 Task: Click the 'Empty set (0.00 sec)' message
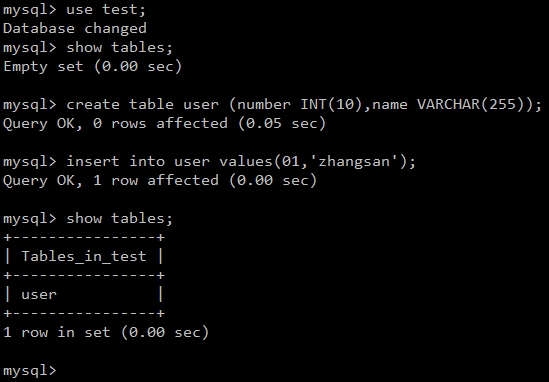[x=92, y=67]
